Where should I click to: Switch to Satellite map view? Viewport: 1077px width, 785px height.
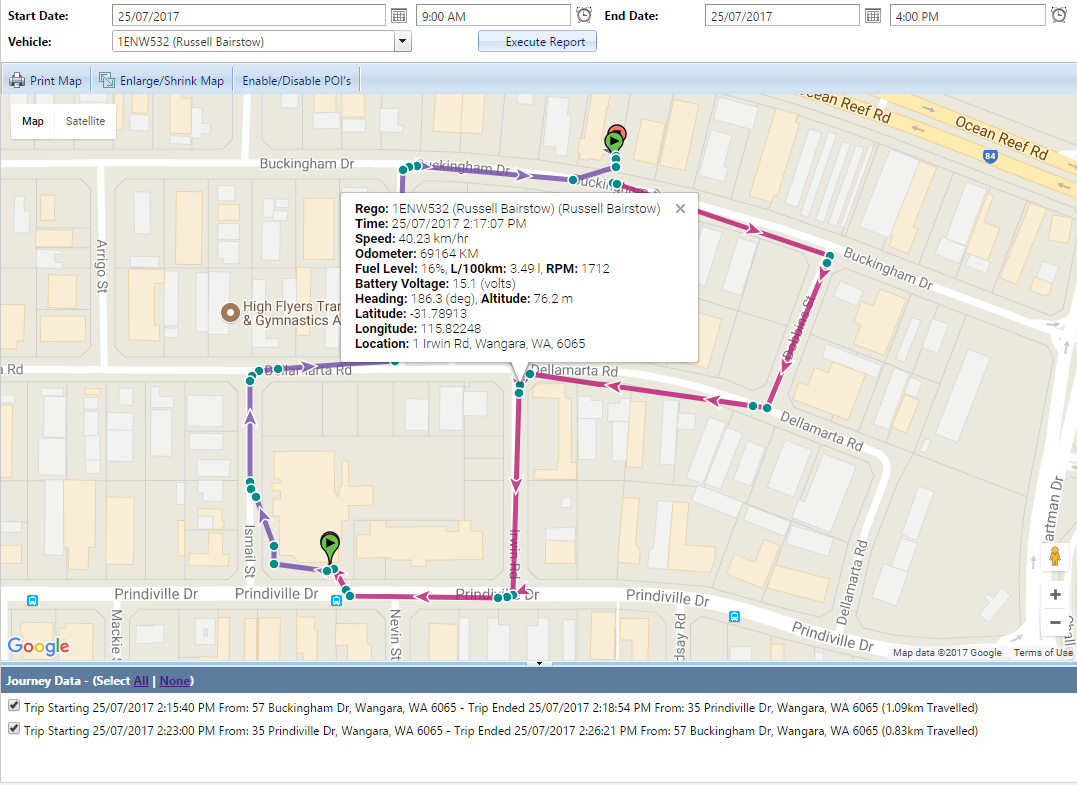[85, 121]
